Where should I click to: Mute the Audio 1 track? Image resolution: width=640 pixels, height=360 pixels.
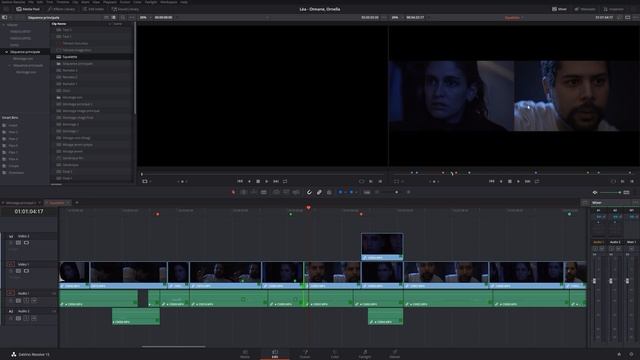pos(34,300)
